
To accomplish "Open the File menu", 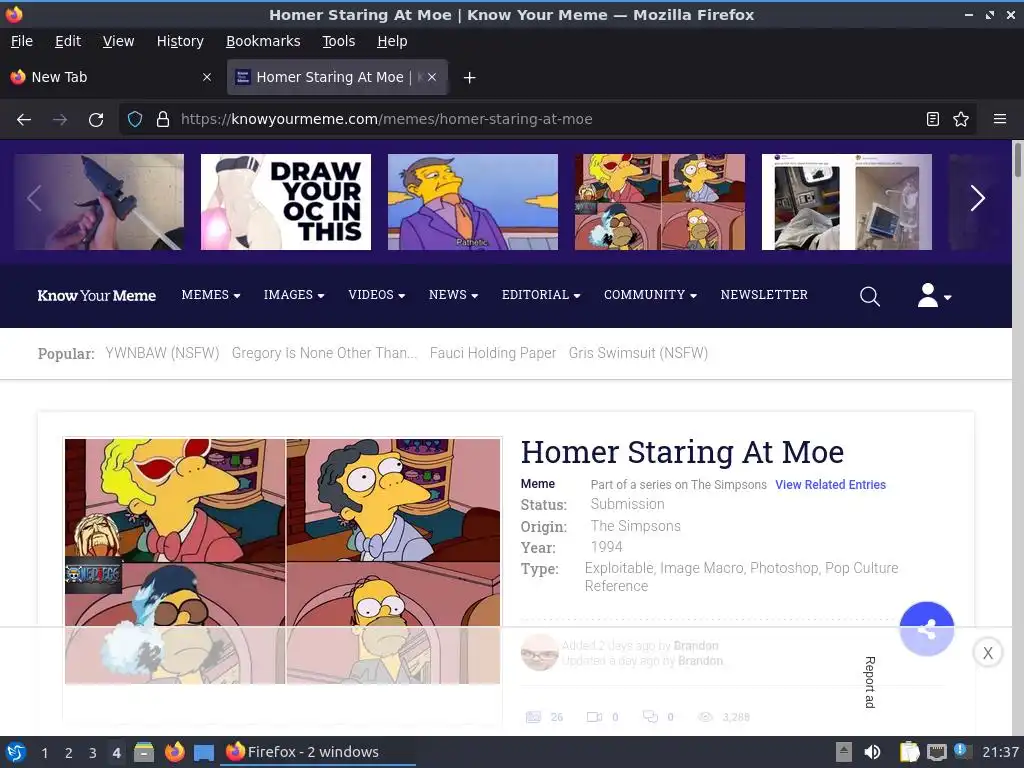I will tap(22, 41).
